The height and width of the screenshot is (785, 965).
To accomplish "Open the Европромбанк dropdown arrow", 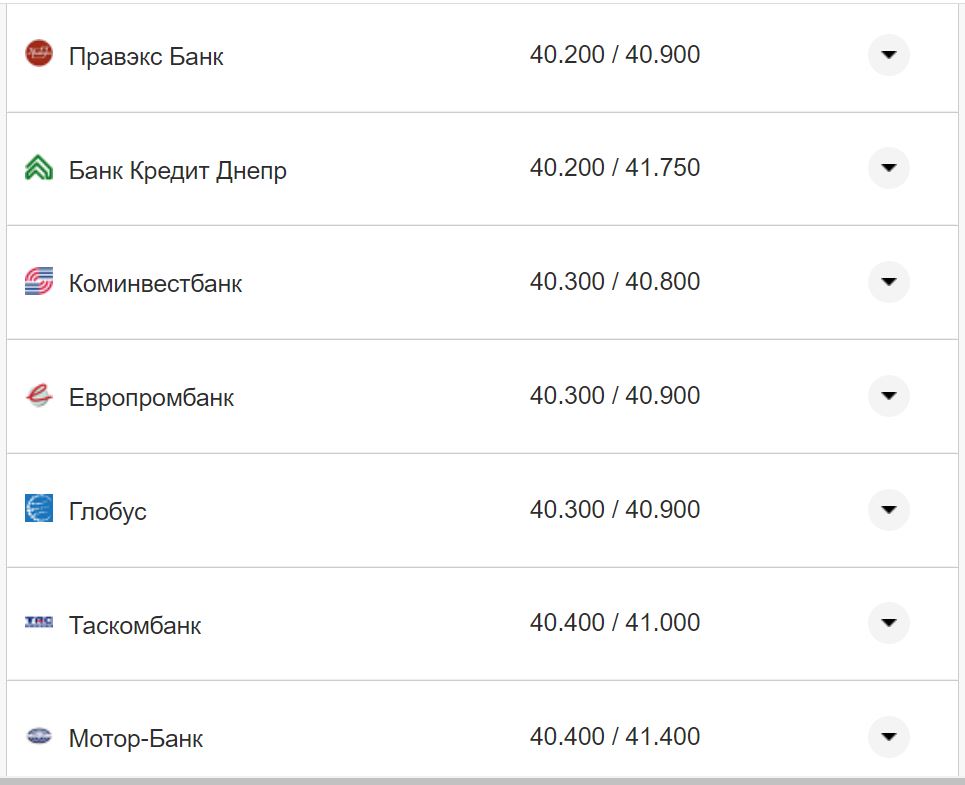I will [x=888, y=395].
